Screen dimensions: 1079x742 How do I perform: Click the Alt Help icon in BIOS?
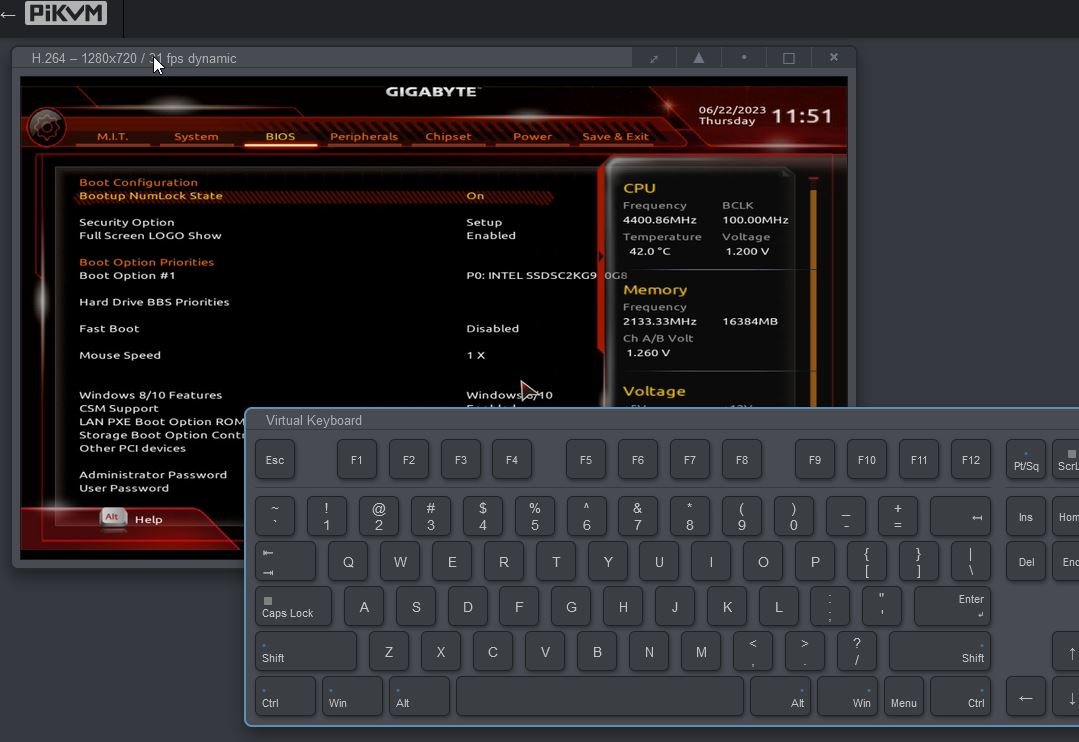[x=113, y=518]
